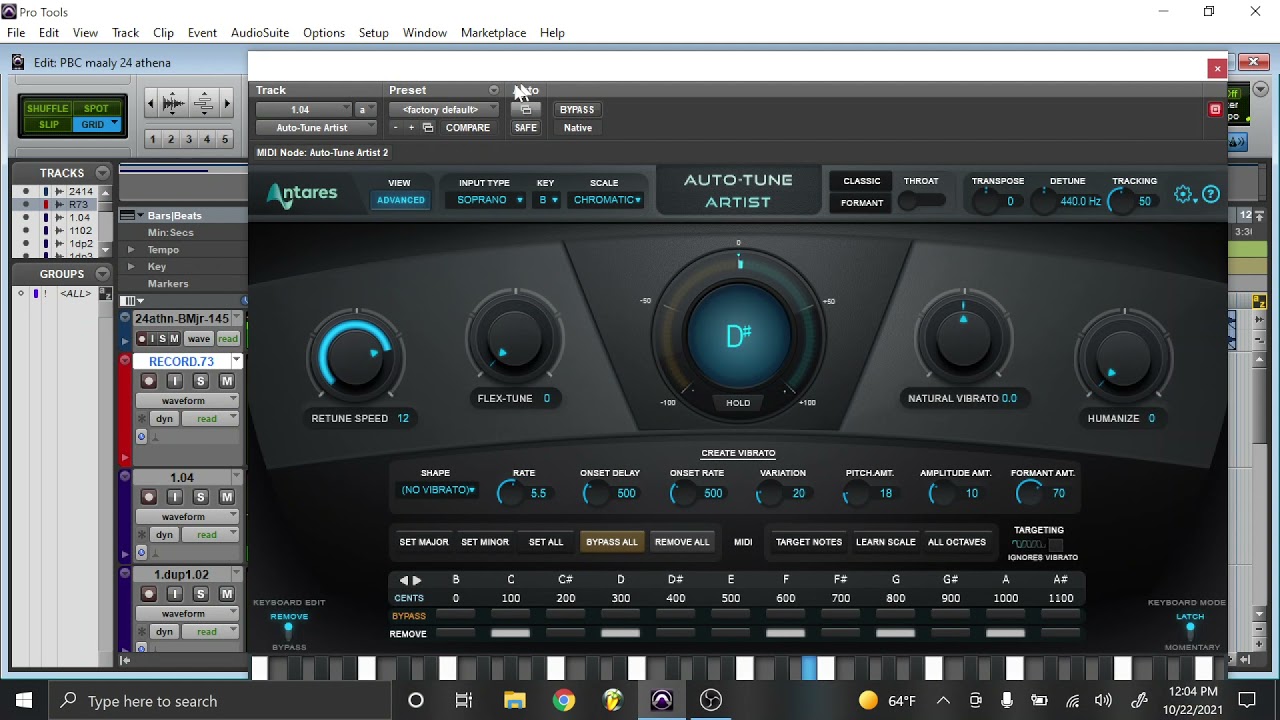Image resolution: width=1280 pixels, height=720 pixels.
Task: Toggle Formant correction mode
Action: pyautogui.click(x=862, y=203)
